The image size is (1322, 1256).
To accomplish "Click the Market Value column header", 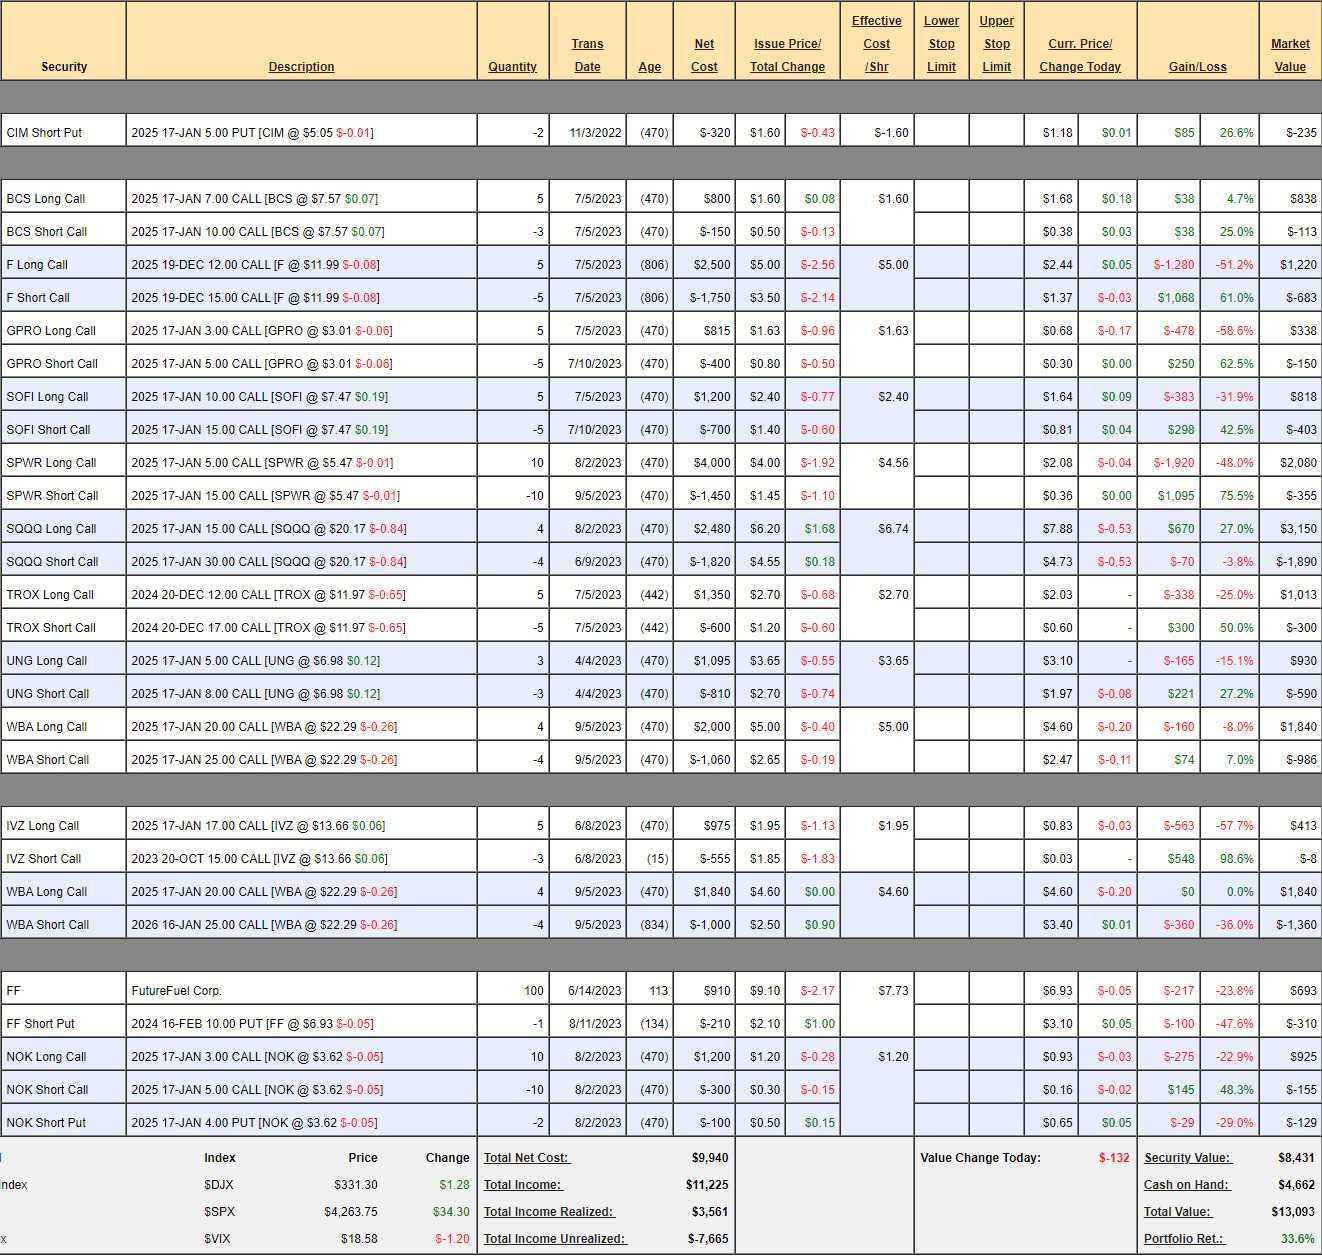I will [x=1290, y=56].
